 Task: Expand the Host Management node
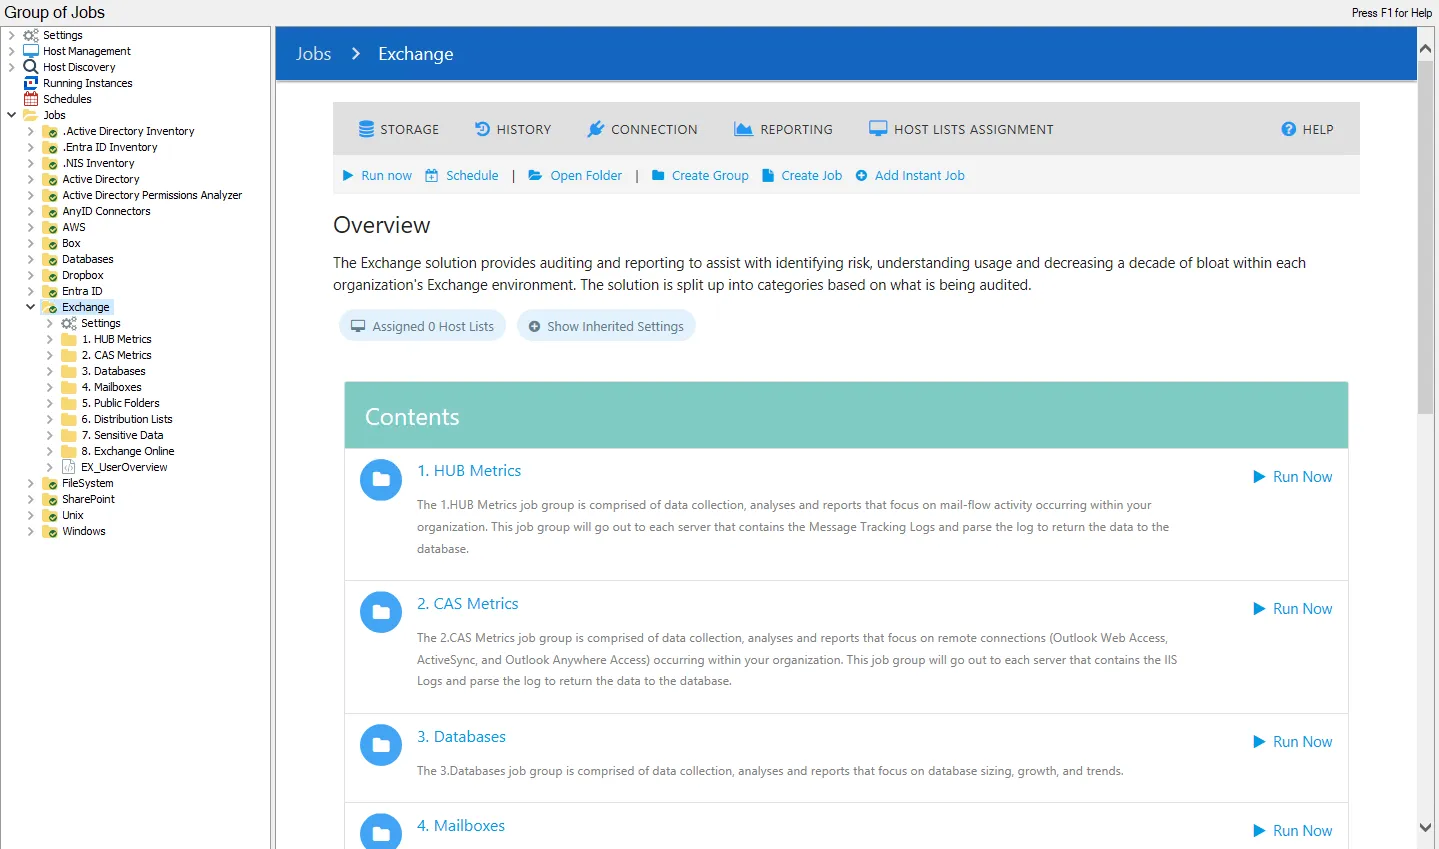click(x=12, y=51)
